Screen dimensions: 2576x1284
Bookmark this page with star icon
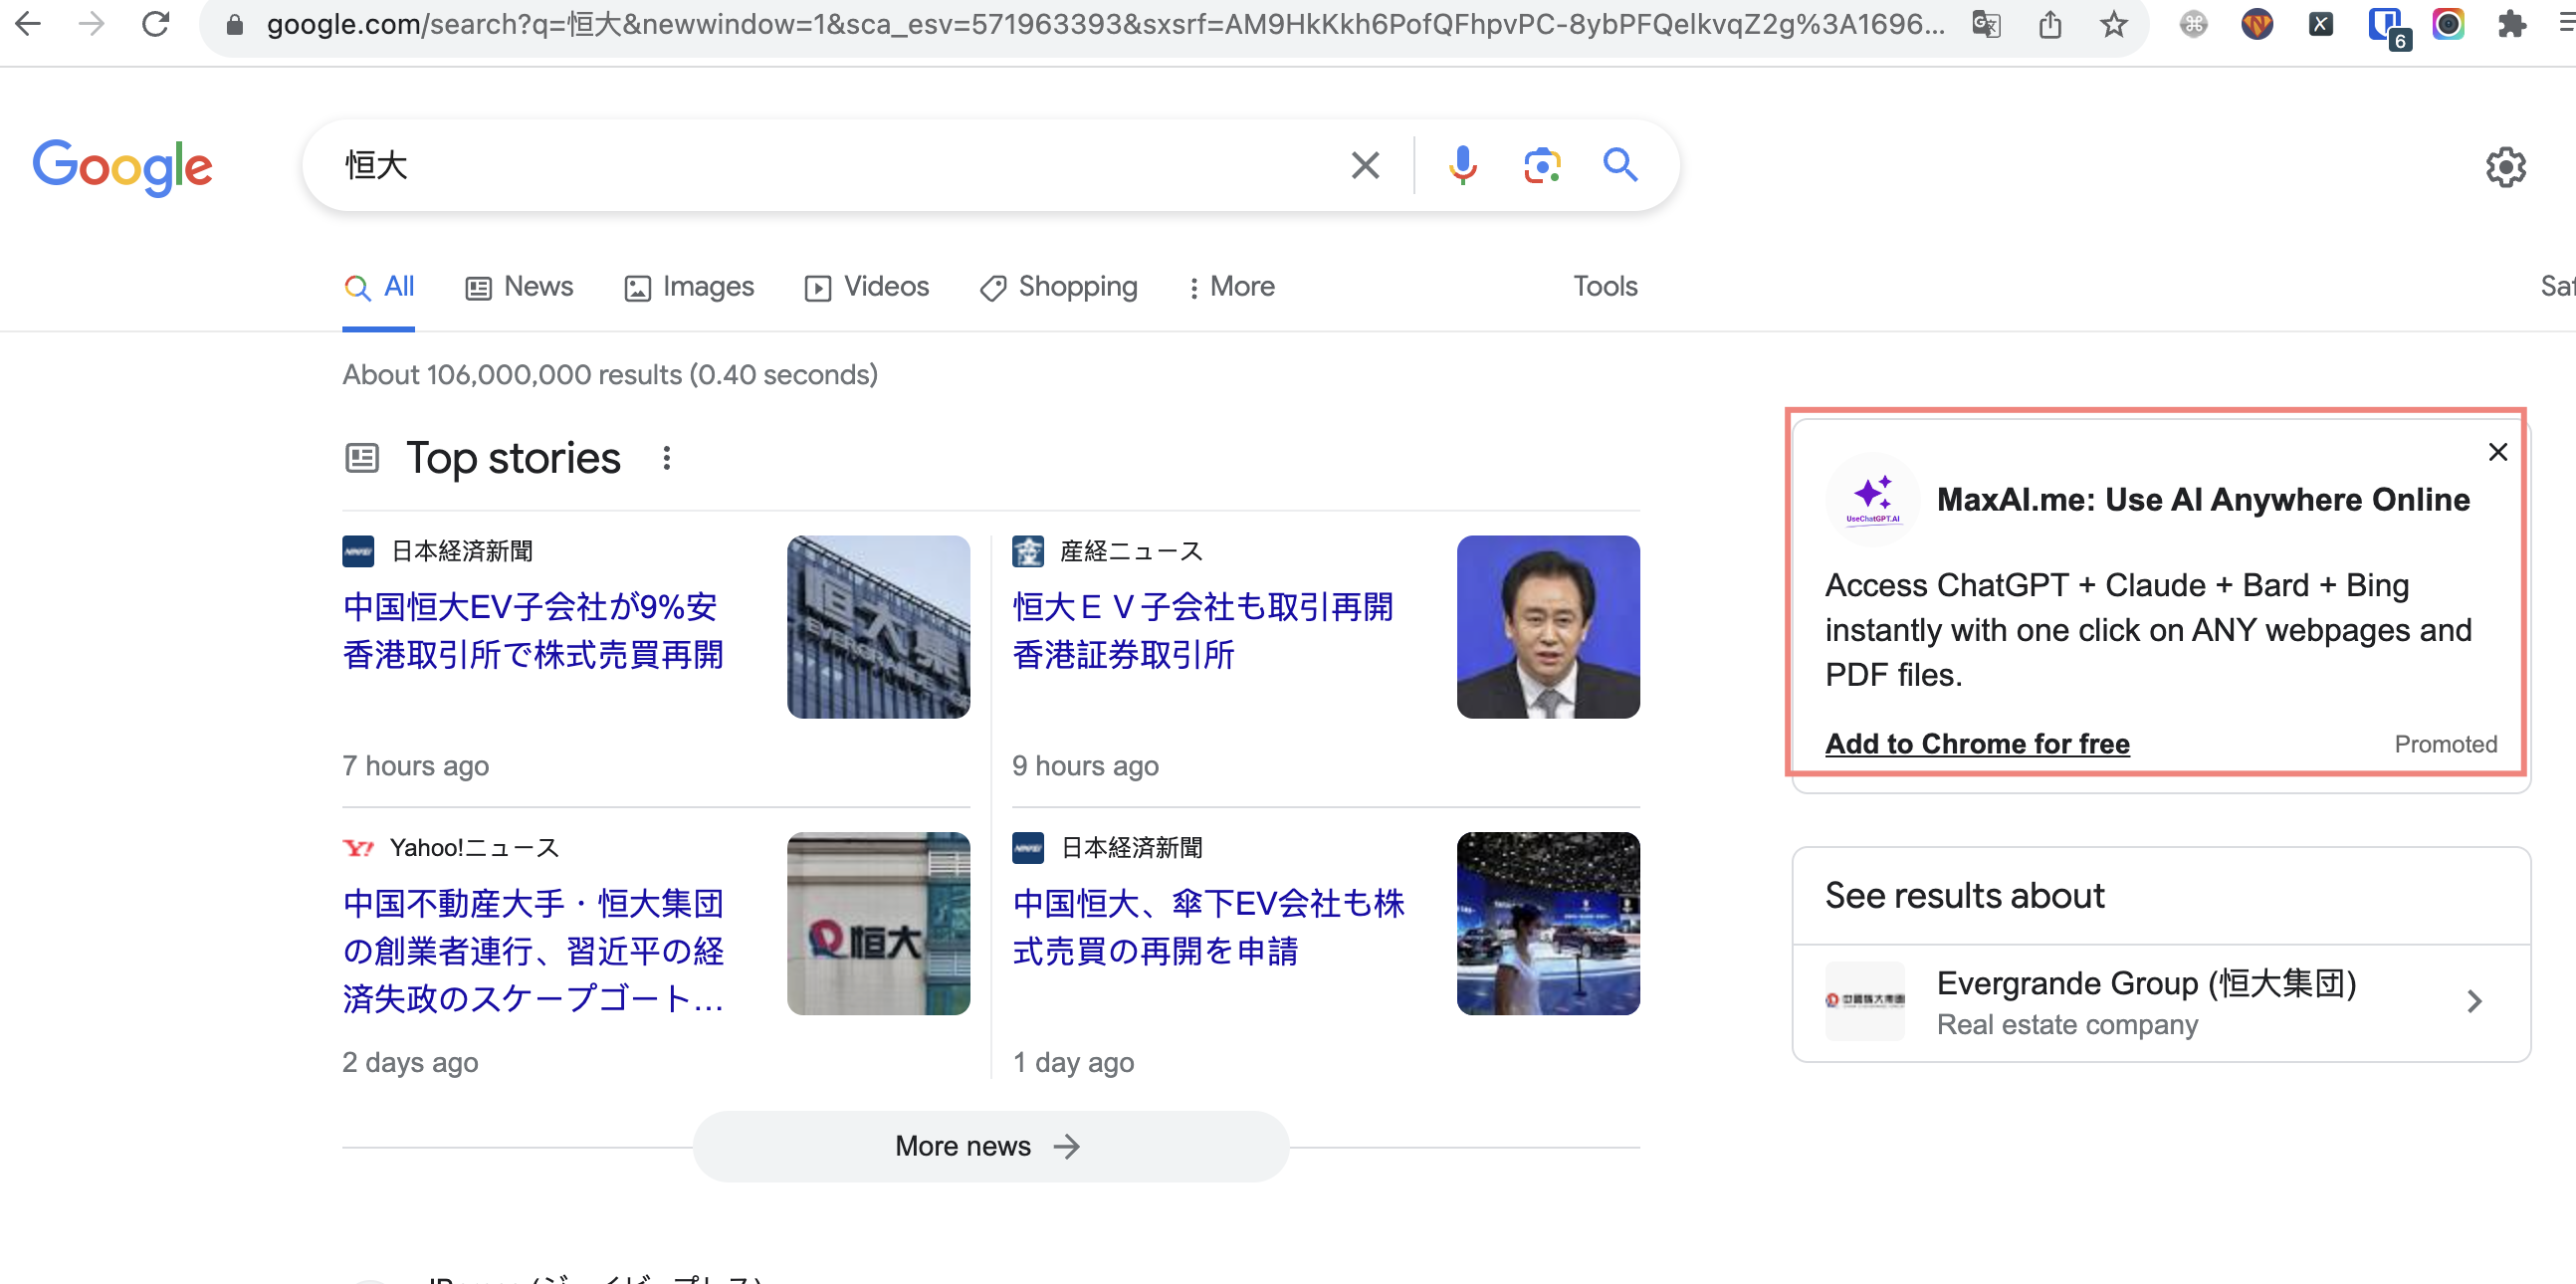(x=2113, y=24)
